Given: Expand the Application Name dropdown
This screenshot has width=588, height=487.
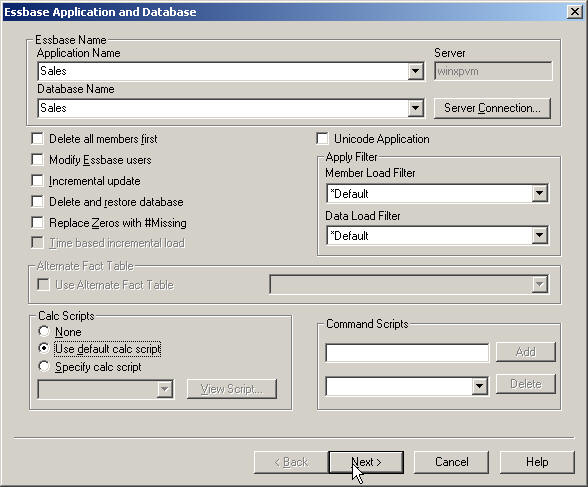Looking at the screenshot, I should [x=416, y=71].
